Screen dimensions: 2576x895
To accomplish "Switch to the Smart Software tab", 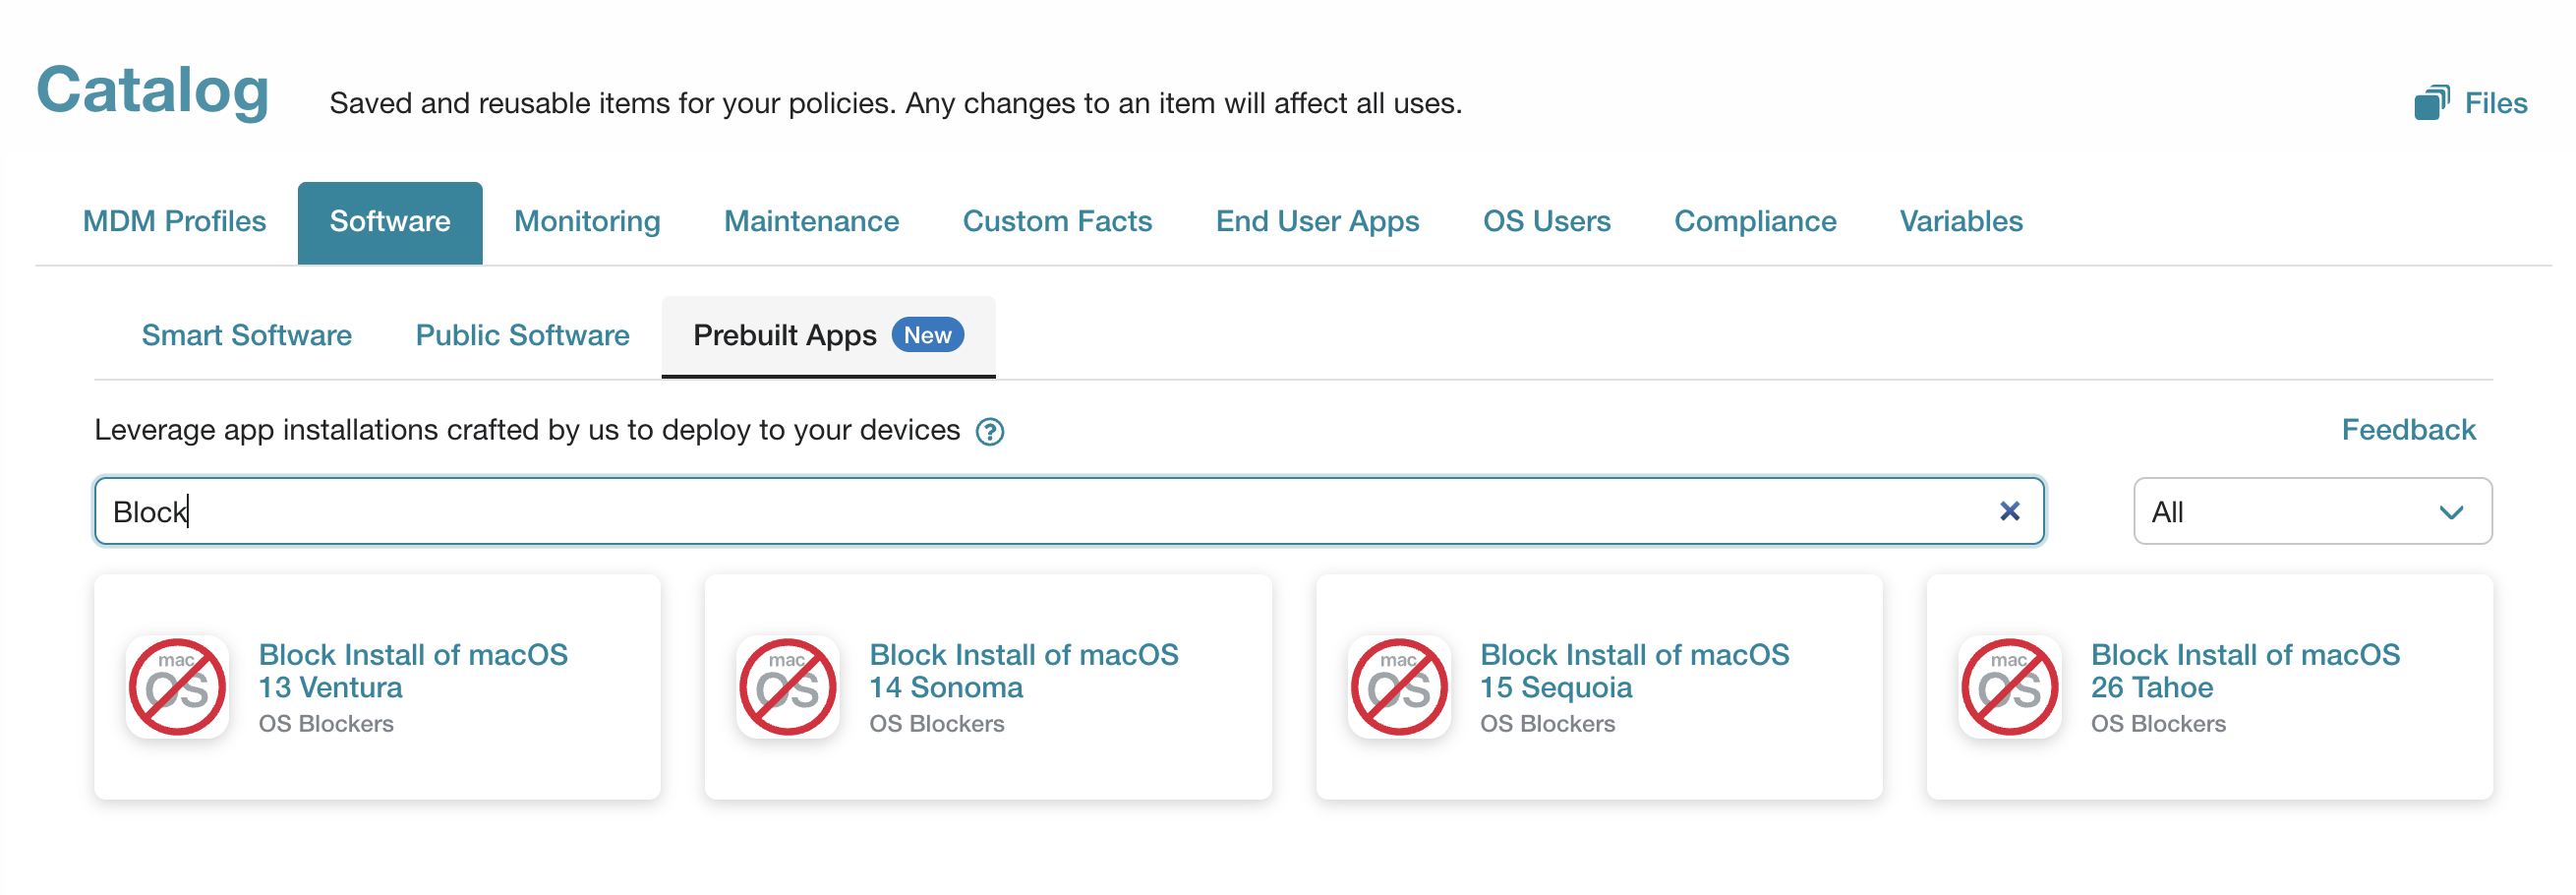I will [246, 335].
